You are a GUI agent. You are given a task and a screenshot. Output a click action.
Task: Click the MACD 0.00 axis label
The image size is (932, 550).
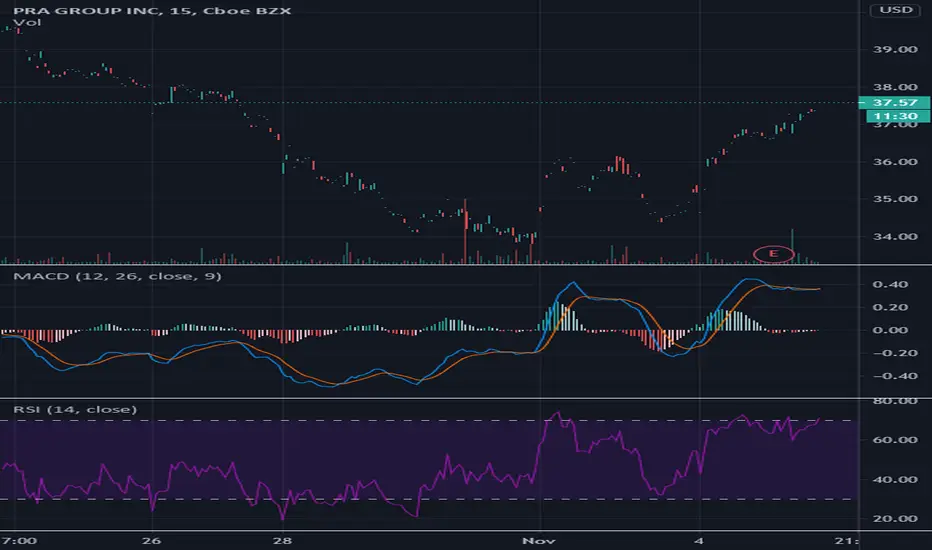[x=890, y=330]
